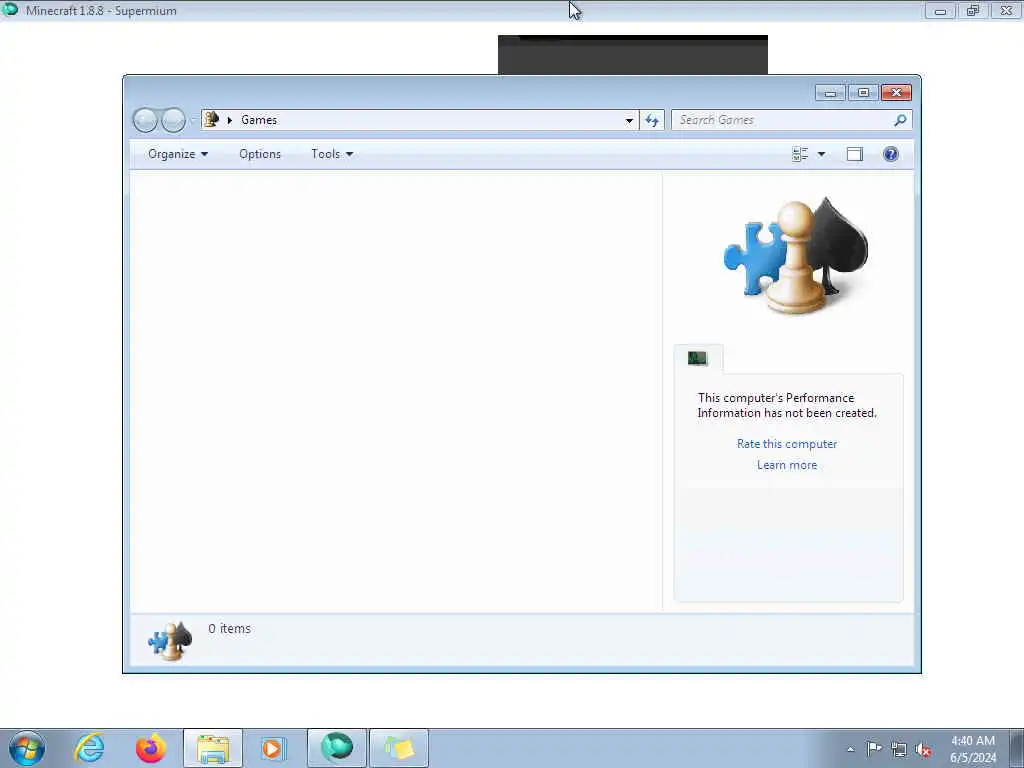Viewport: 1024px width, 768px height.
Task: Click the search magnifier icon
Action: pyautogui.click(x=901, y=120)
